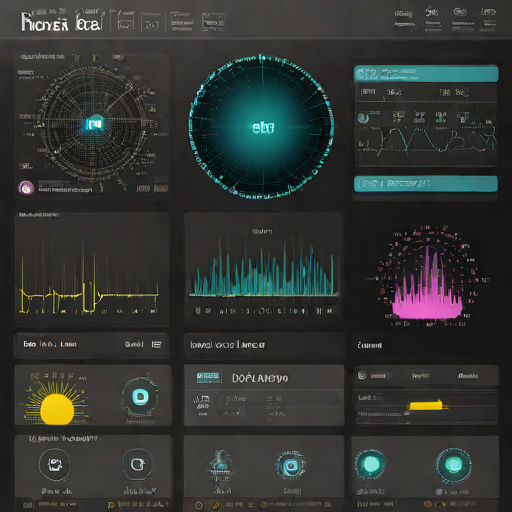The width and height of the screenshot is (512, 512).
Task: Open the second menu item in the top-right header
Action: click(433, 19)
